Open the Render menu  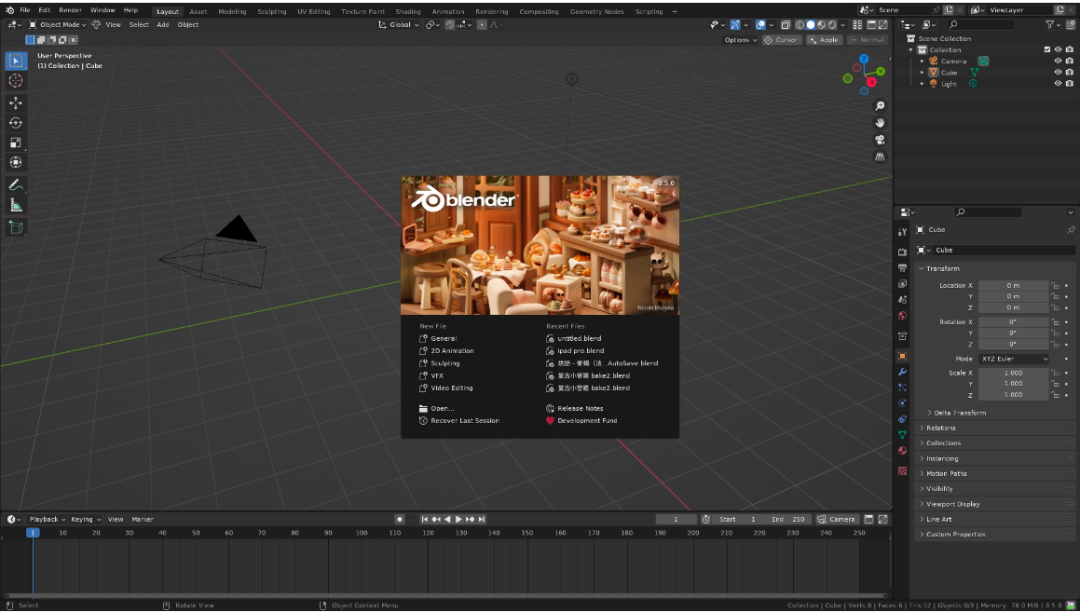pos(70,10)
